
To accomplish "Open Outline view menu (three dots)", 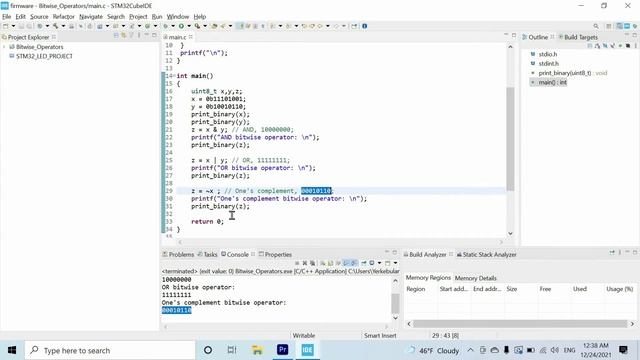I will [x=636, y=46].
